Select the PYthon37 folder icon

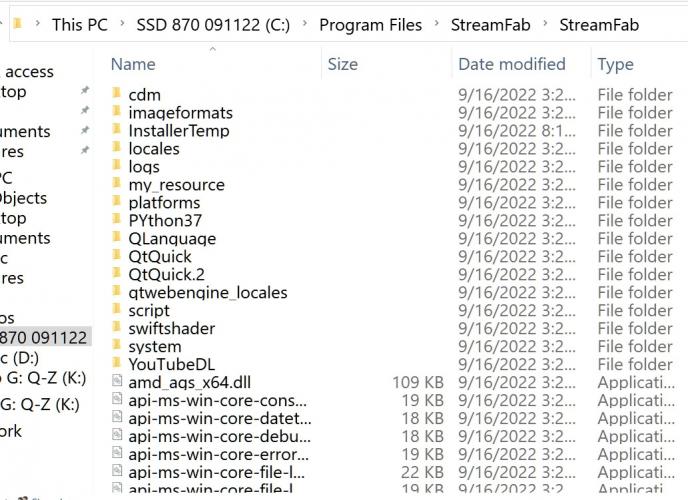[117, 219]
